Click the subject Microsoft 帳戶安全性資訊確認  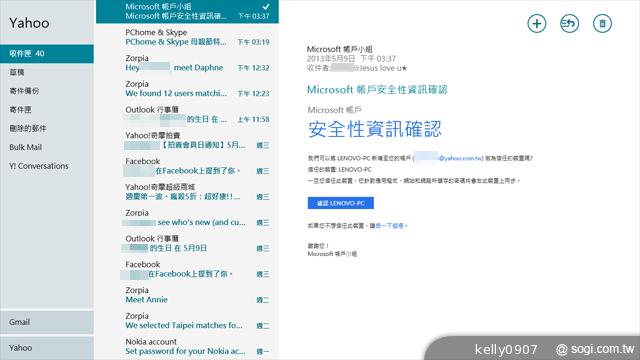(377, 90)
